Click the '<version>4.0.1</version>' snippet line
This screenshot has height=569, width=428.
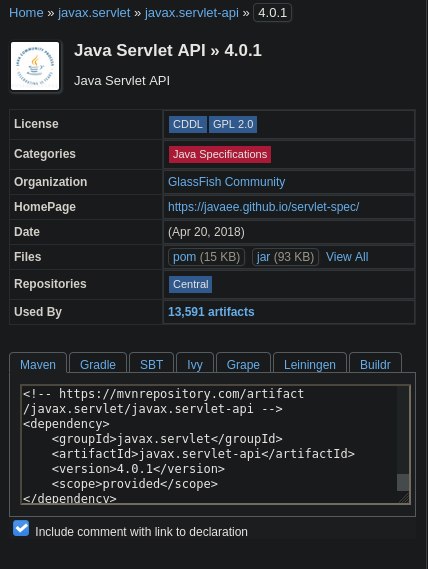click(138, 469)
